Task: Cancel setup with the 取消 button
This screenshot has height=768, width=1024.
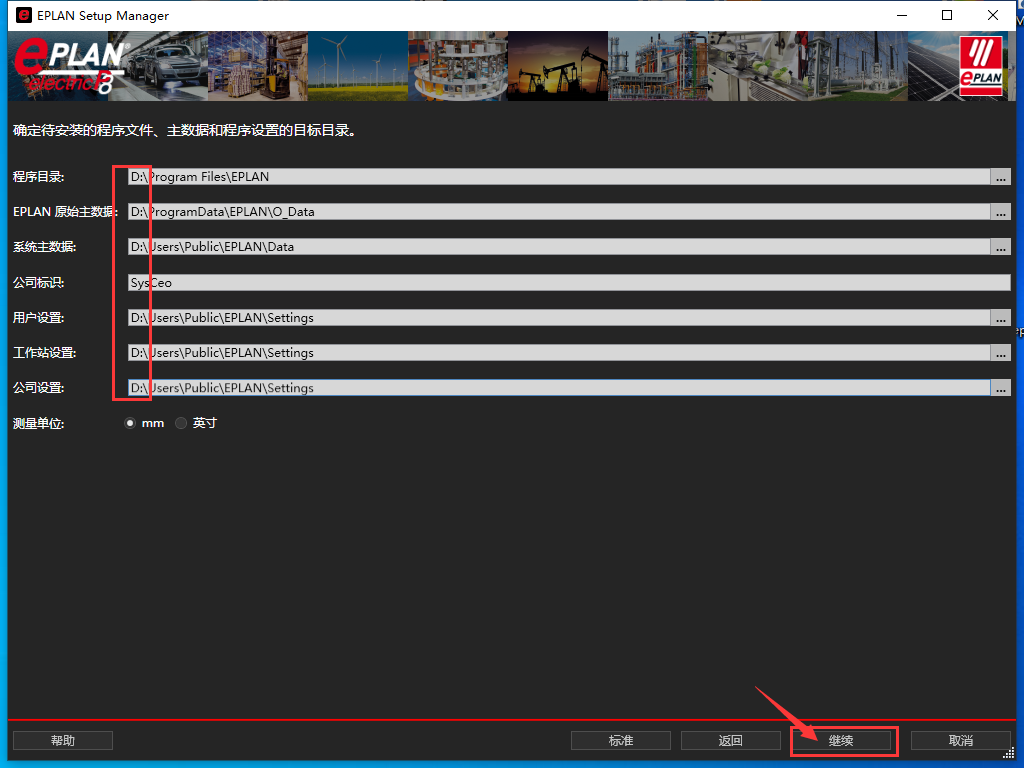Action: [960, 741]
